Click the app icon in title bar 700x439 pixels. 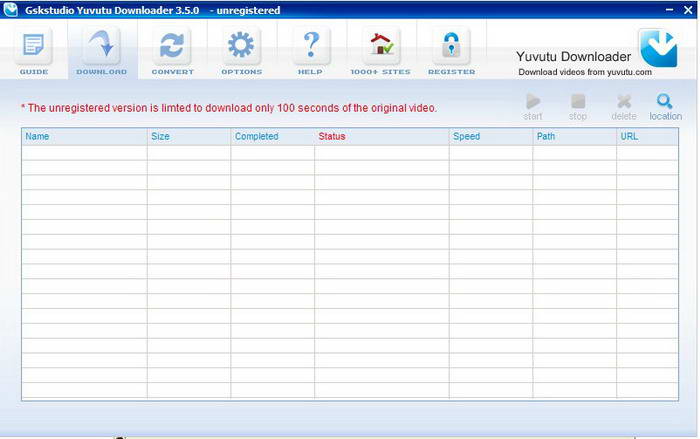pos(10,9)
